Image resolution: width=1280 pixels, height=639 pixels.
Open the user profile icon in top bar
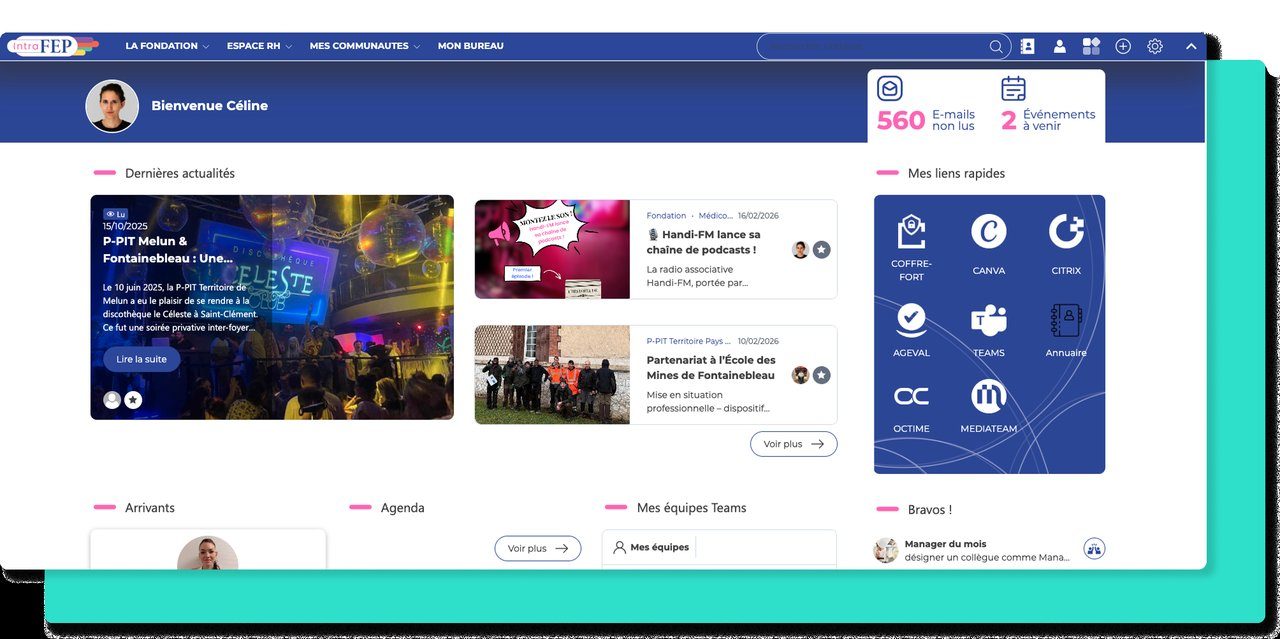point(1059,46)
